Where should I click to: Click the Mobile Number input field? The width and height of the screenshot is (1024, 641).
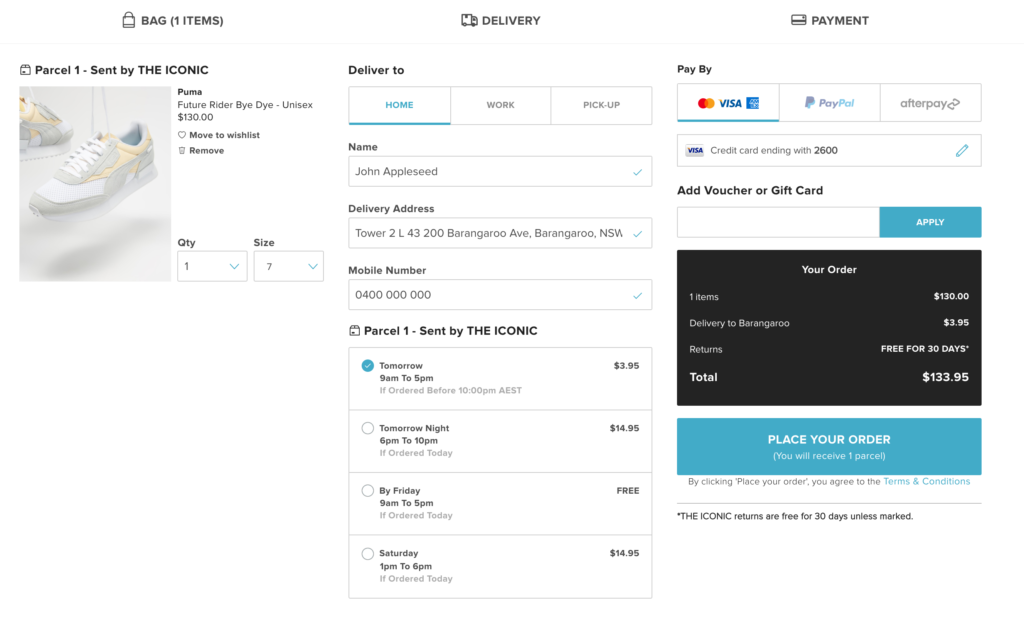click(500, 295)
